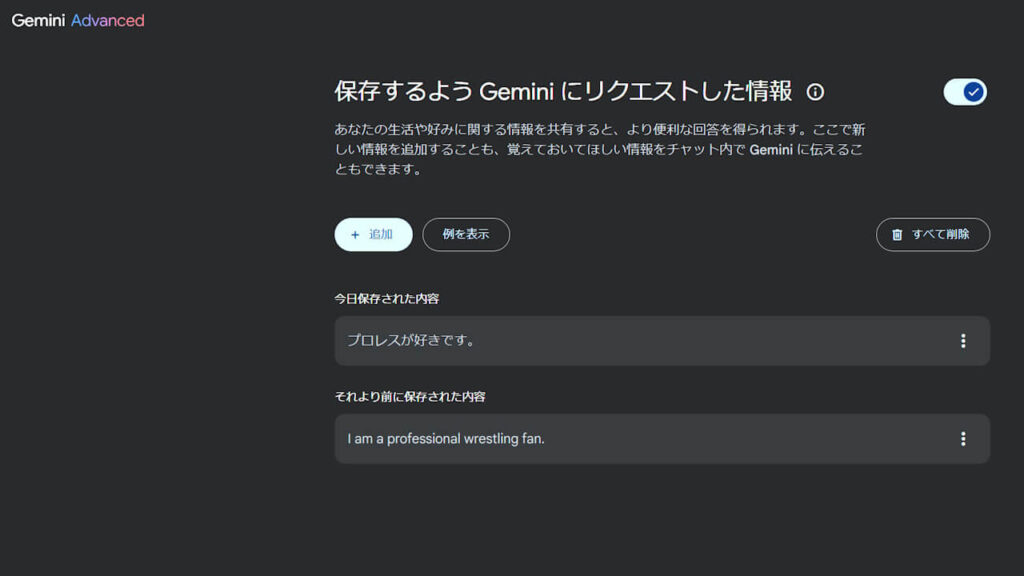Viewport: 1024px width, 576px height.
Task: Select the saved entry プロレスが好きです。
Action: pos(662,341)
